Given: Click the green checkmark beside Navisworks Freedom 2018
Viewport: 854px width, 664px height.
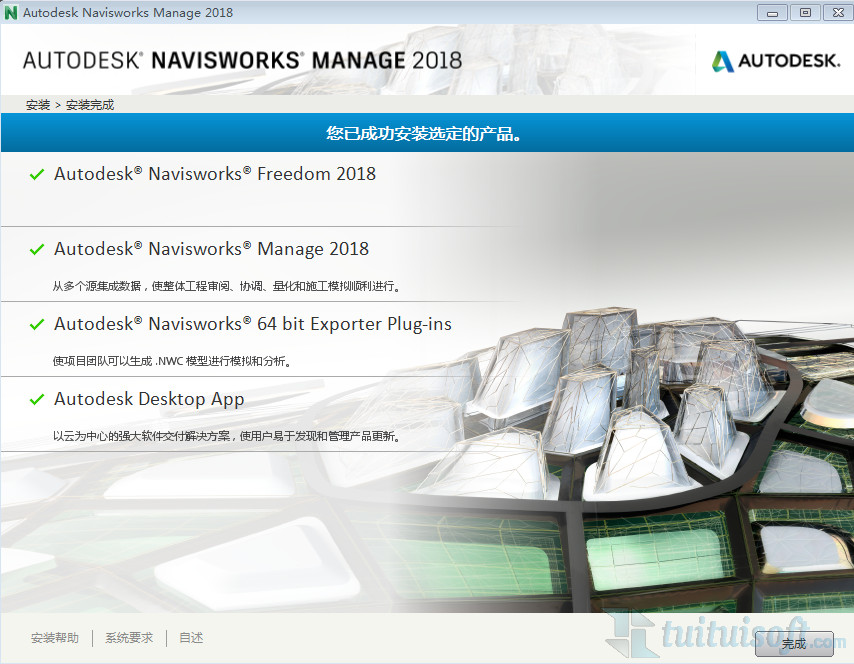Looking at the screenshot, I should click(x=37, y=174).
